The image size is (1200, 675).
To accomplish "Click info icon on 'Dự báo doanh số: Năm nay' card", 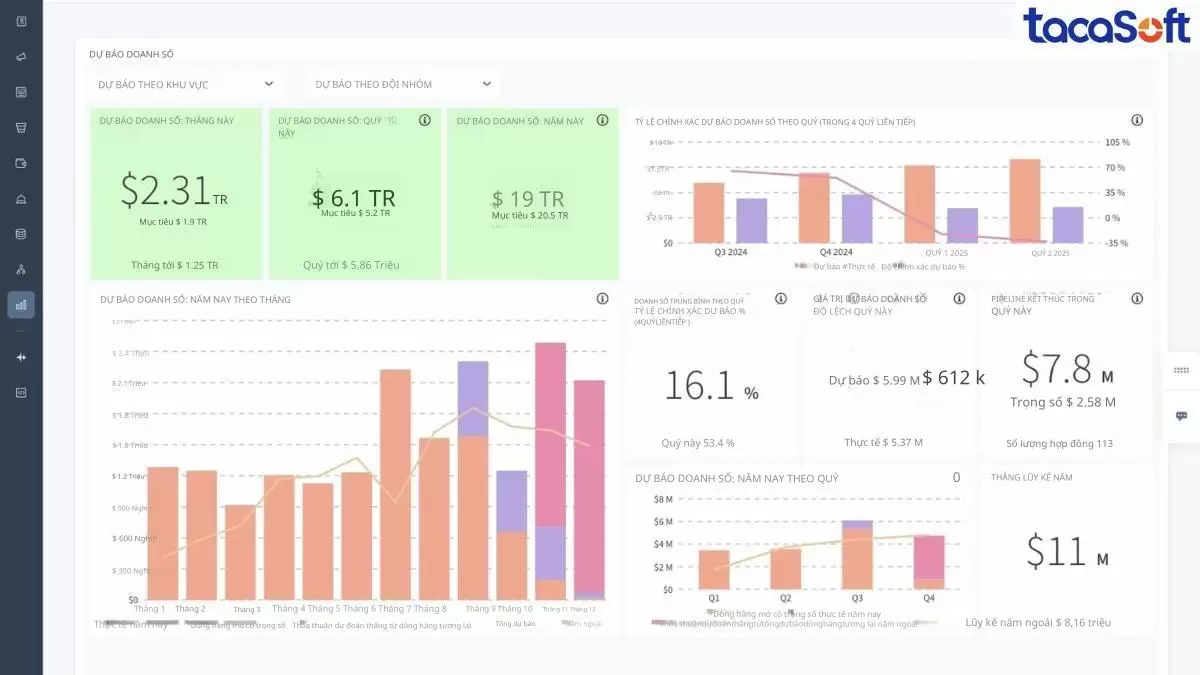I will pyautogui.click(x=602, y=120).
